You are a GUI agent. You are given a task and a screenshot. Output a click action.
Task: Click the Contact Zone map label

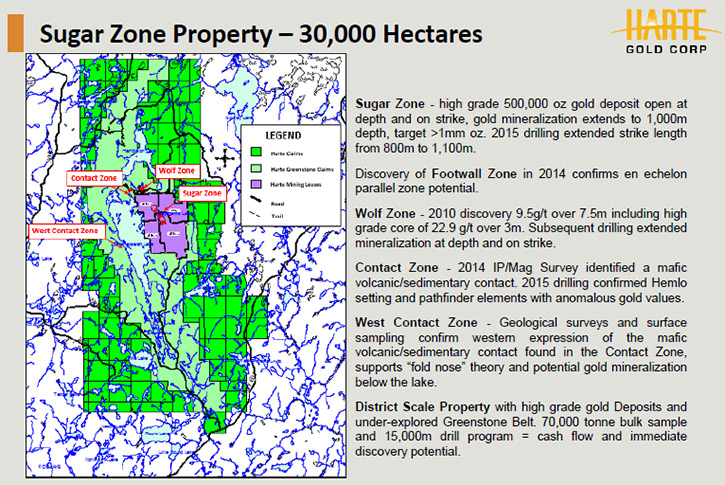[94, 178]
